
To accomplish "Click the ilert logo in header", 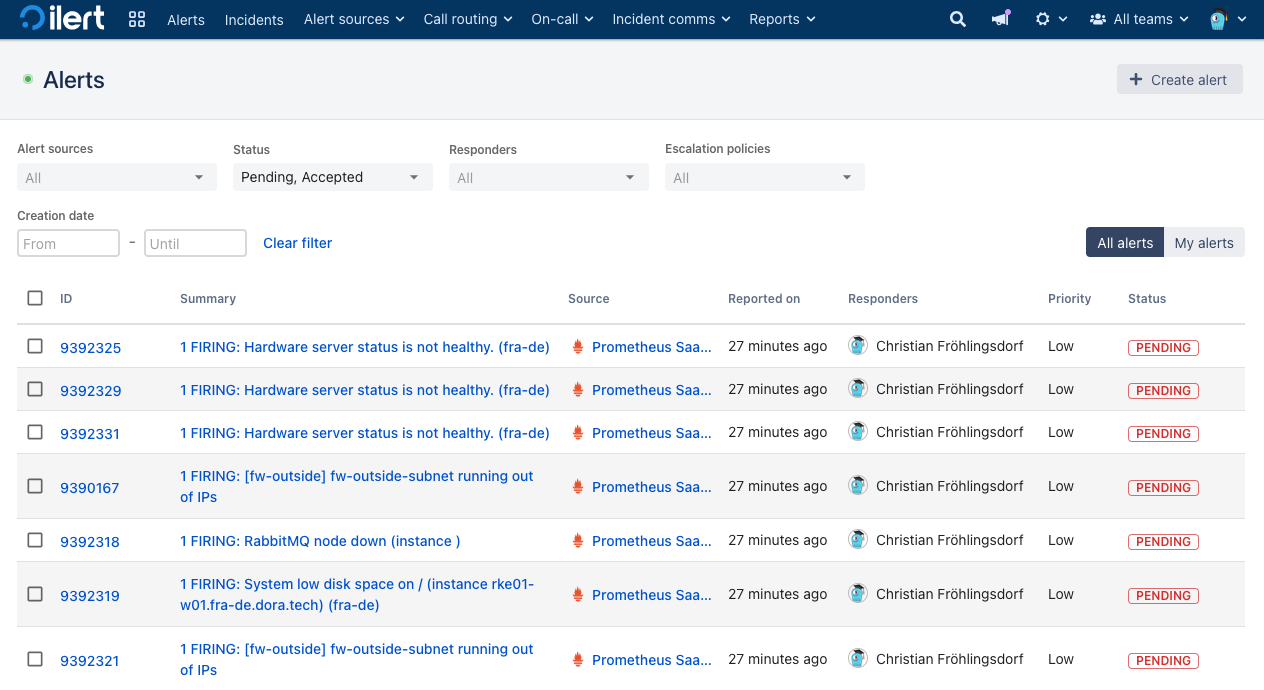I will (62, 19).
